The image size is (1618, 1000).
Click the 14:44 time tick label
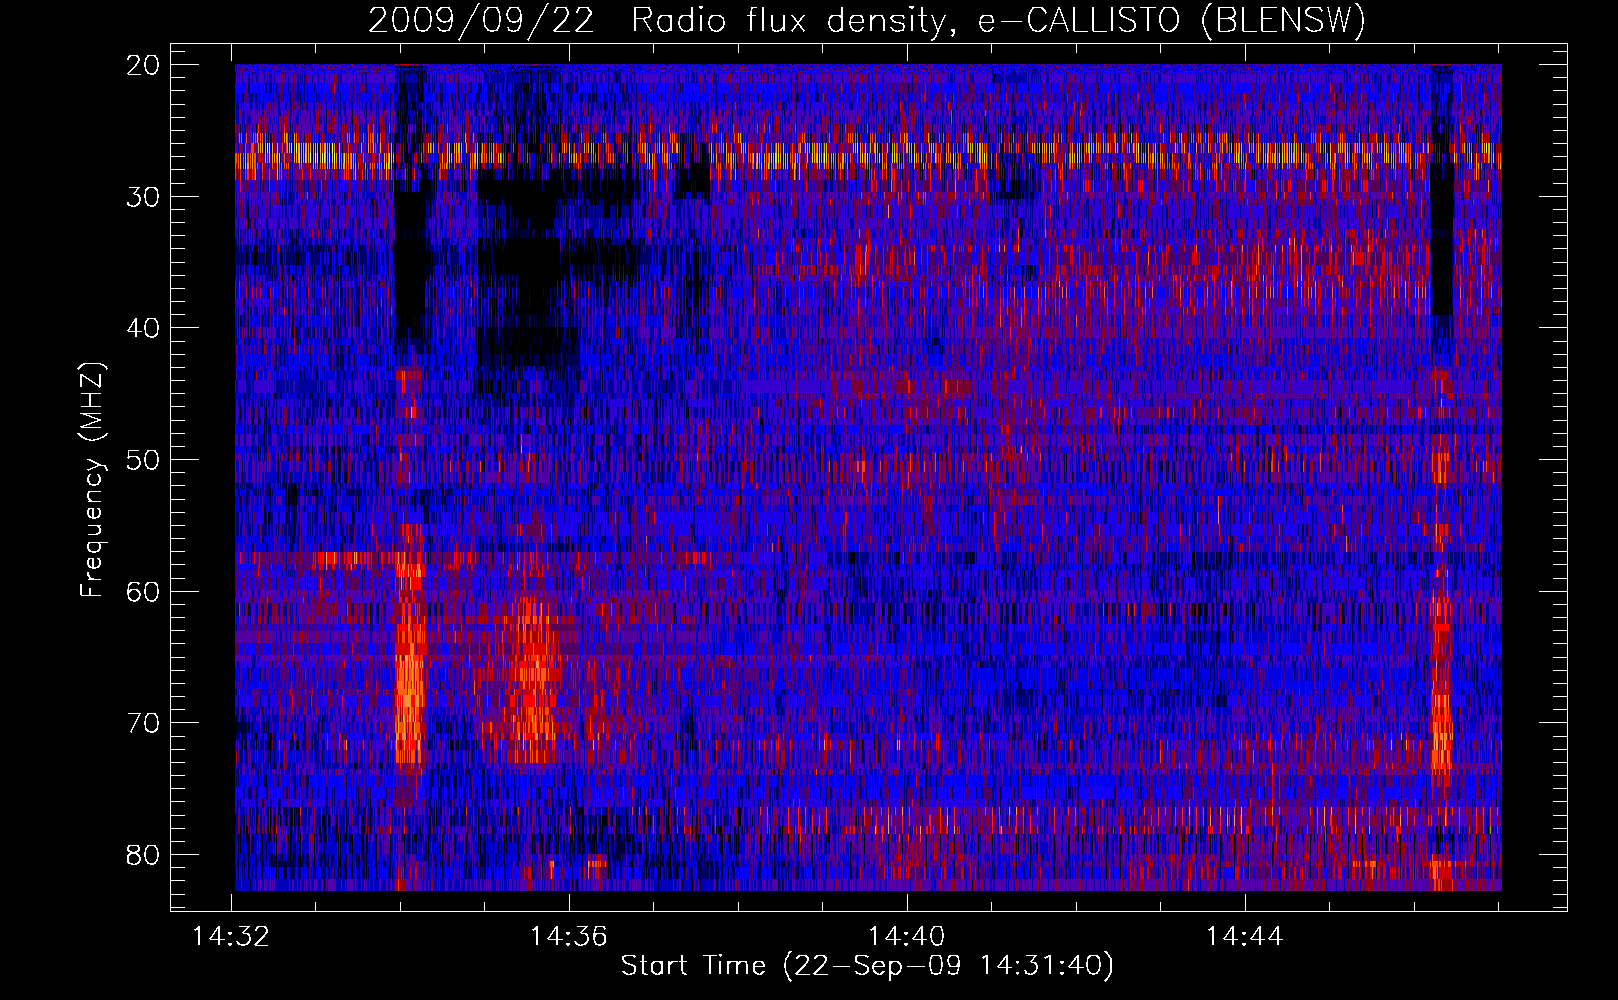click(x=1244, y=937)
